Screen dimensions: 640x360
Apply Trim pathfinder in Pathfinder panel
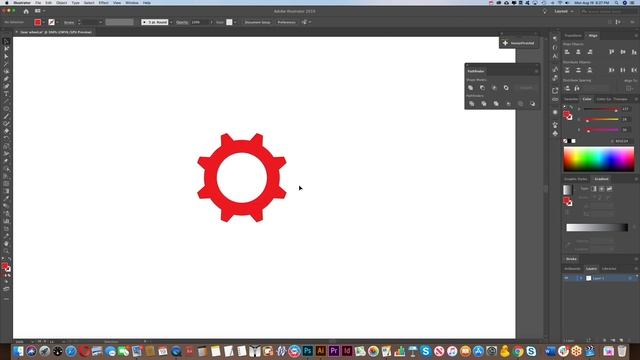pyautogui.click(x=484, y=104)
